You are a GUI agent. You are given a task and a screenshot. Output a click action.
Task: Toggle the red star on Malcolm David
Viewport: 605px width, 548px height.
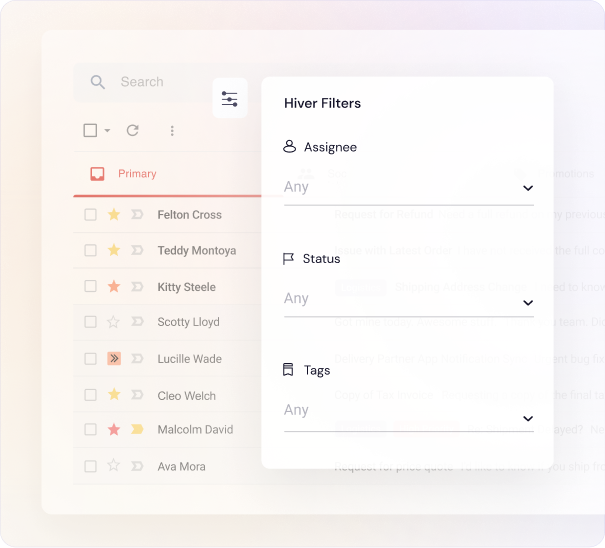(114, 429)
